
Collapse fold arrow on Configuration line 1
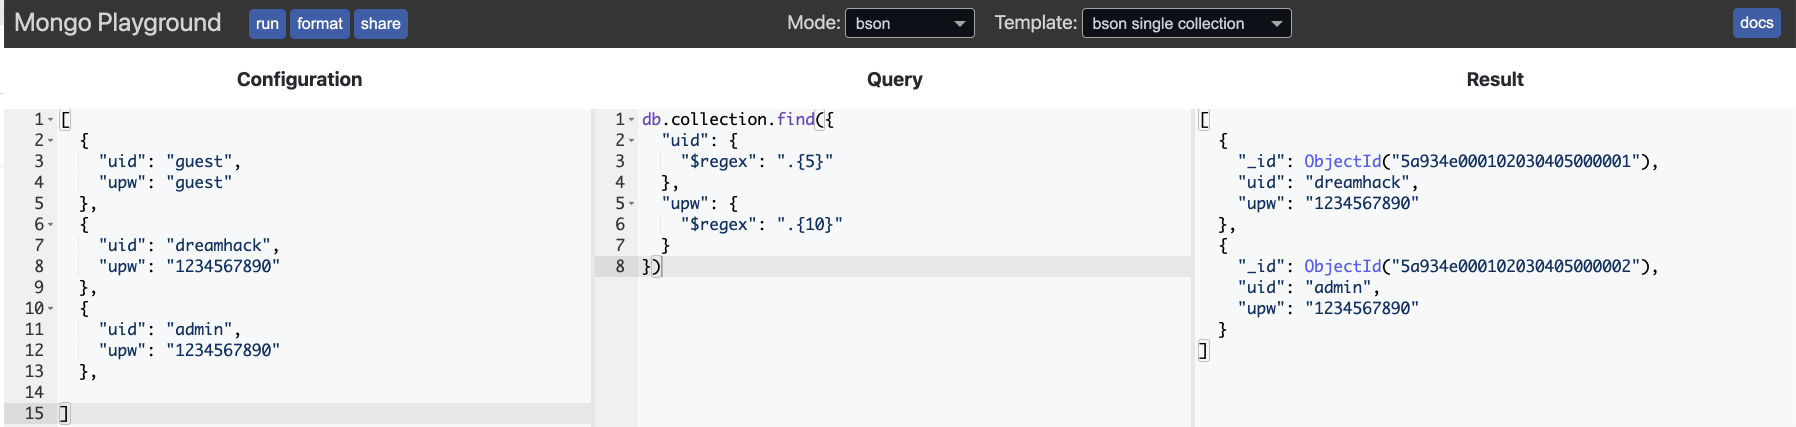[x=51, y=120]
